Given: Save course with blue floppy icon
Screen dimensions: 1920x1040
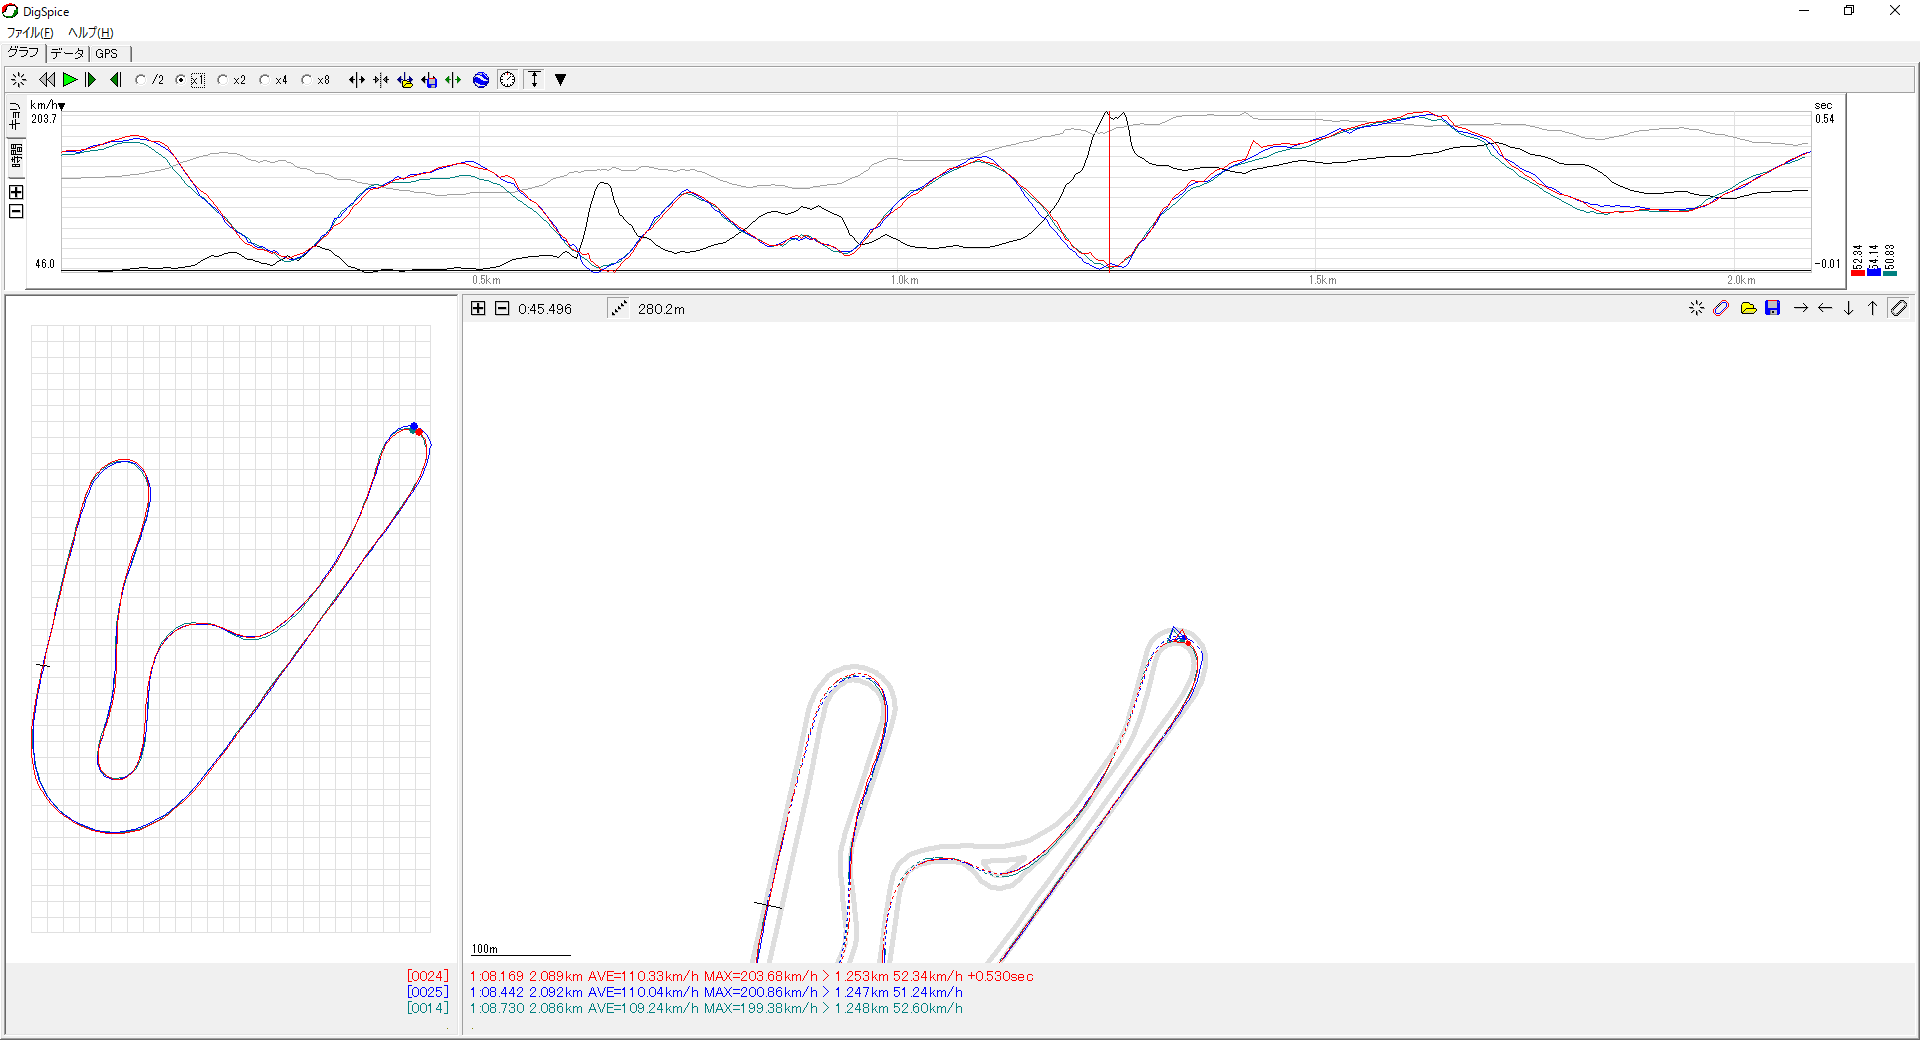Looking at the screenshot, I should click(1773, 308).
